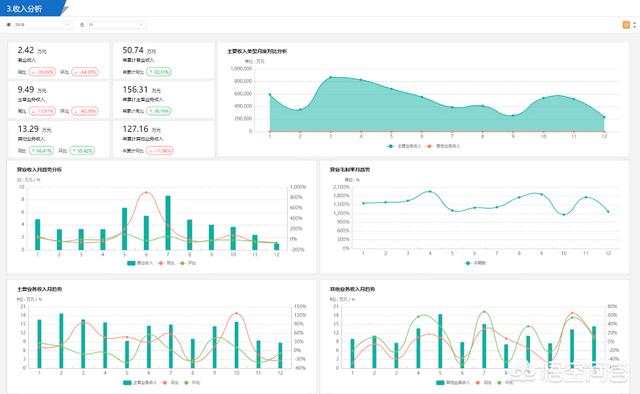Image resolution: width=640 pixels, height=394 pixels.
Task: Click the 营业毛利率月趋势 chart title
Action: coord(350,169)
